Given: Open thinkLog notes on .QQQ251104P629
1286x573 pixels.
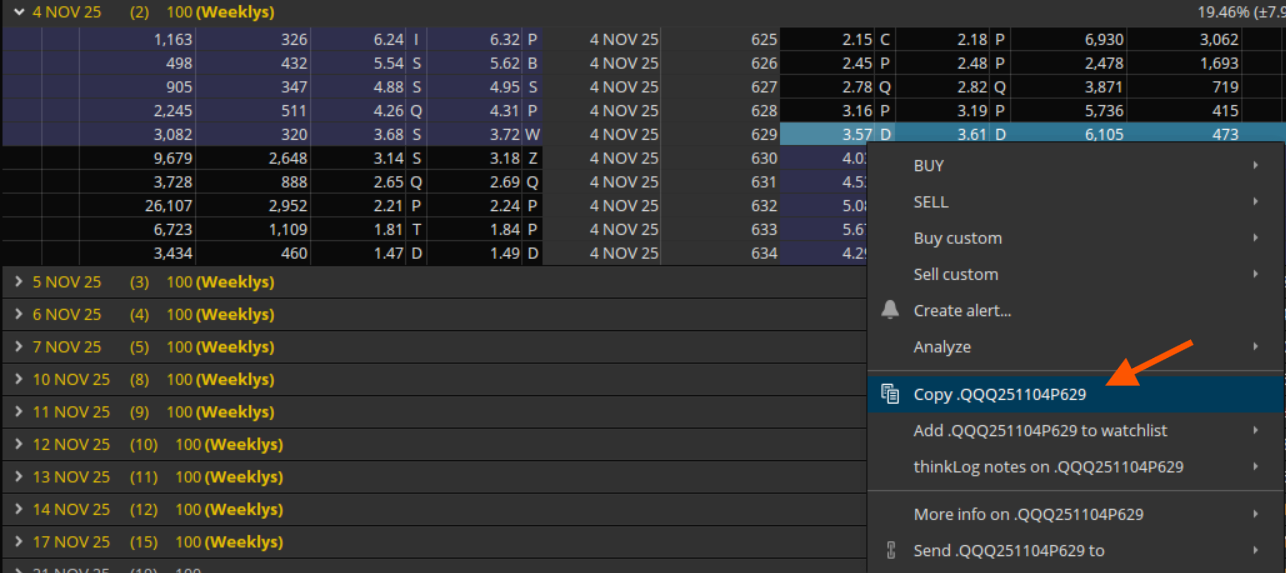Looking at the screenshot, I should click(1048, 466).
